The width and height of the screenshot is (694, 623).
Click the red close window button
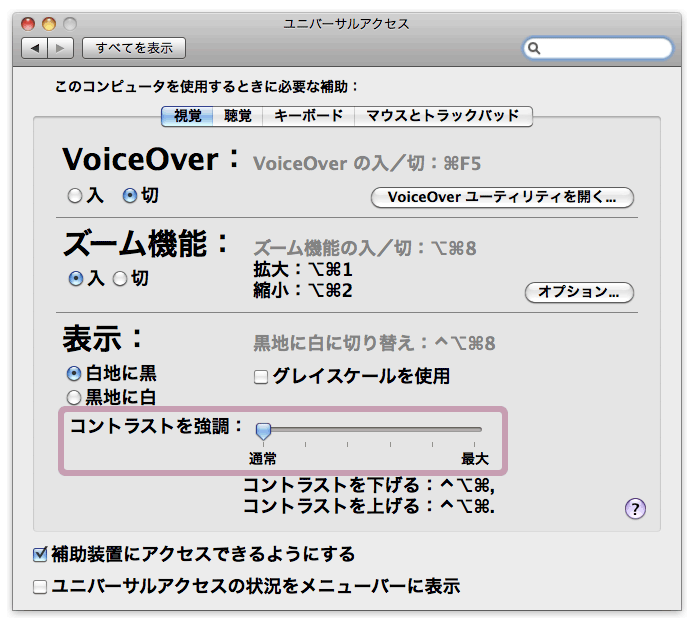[x=28, y=23]
